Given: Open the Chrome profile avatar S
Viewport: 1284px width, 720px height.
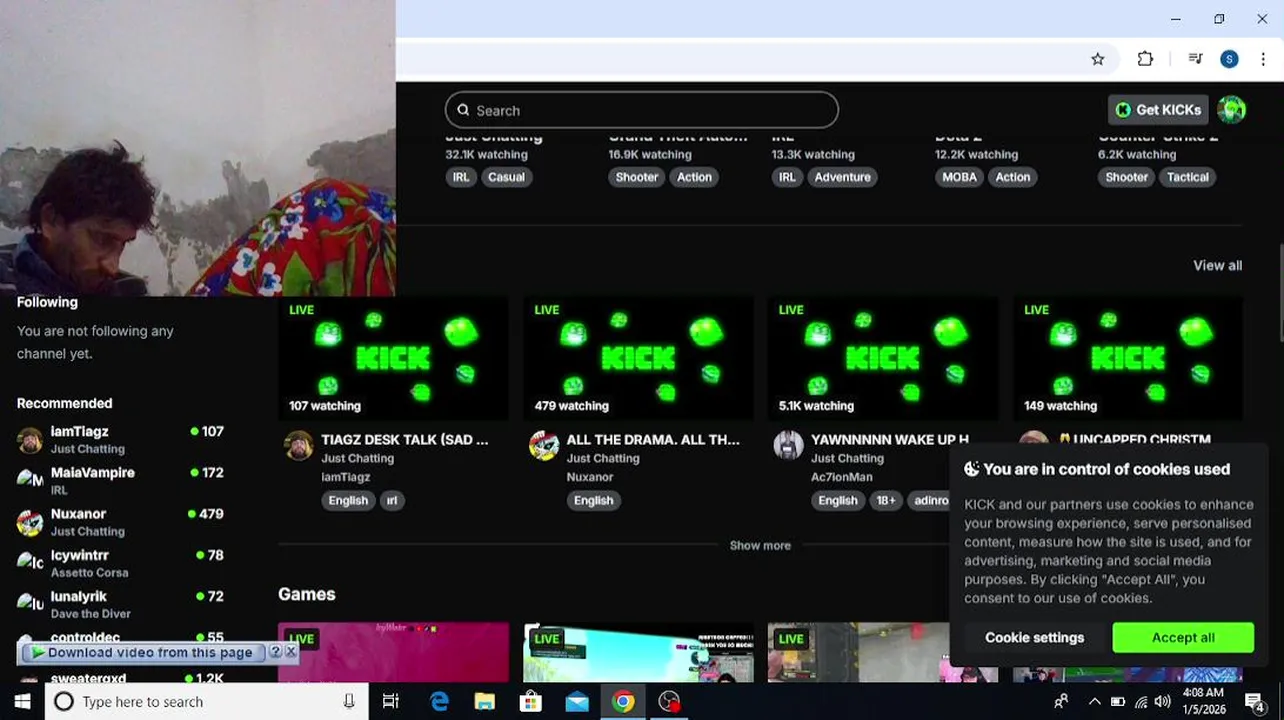Looking at the screenshot, I should pos(1229,59).
